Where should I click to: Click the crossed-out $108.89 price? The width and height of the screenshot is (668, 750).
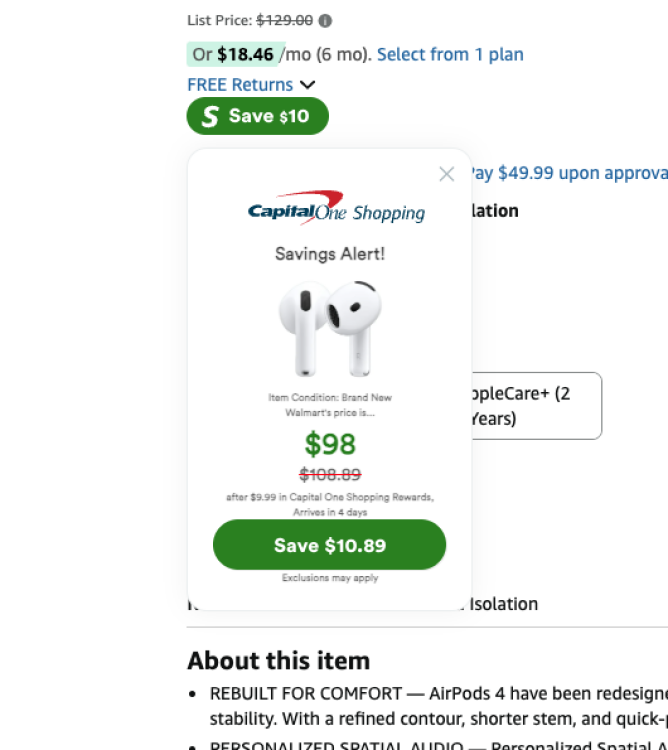330,474
